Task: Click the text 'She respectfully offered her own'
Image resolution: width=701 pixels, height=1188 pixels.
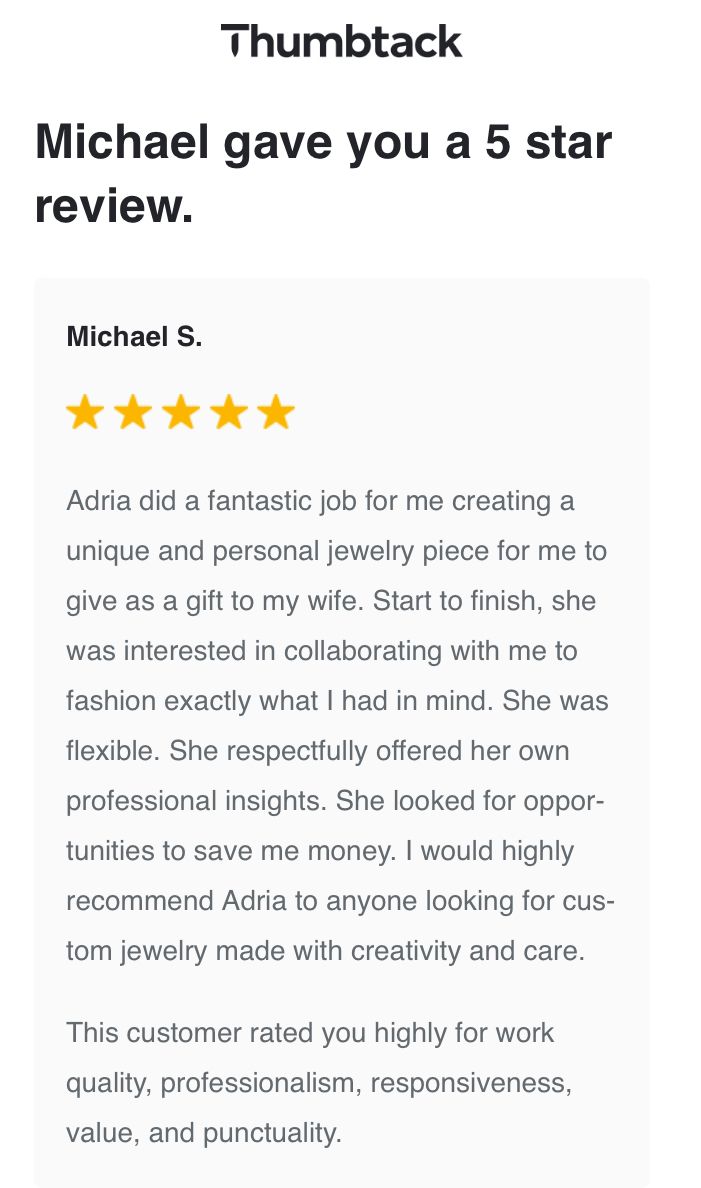Action: [369, 751]
